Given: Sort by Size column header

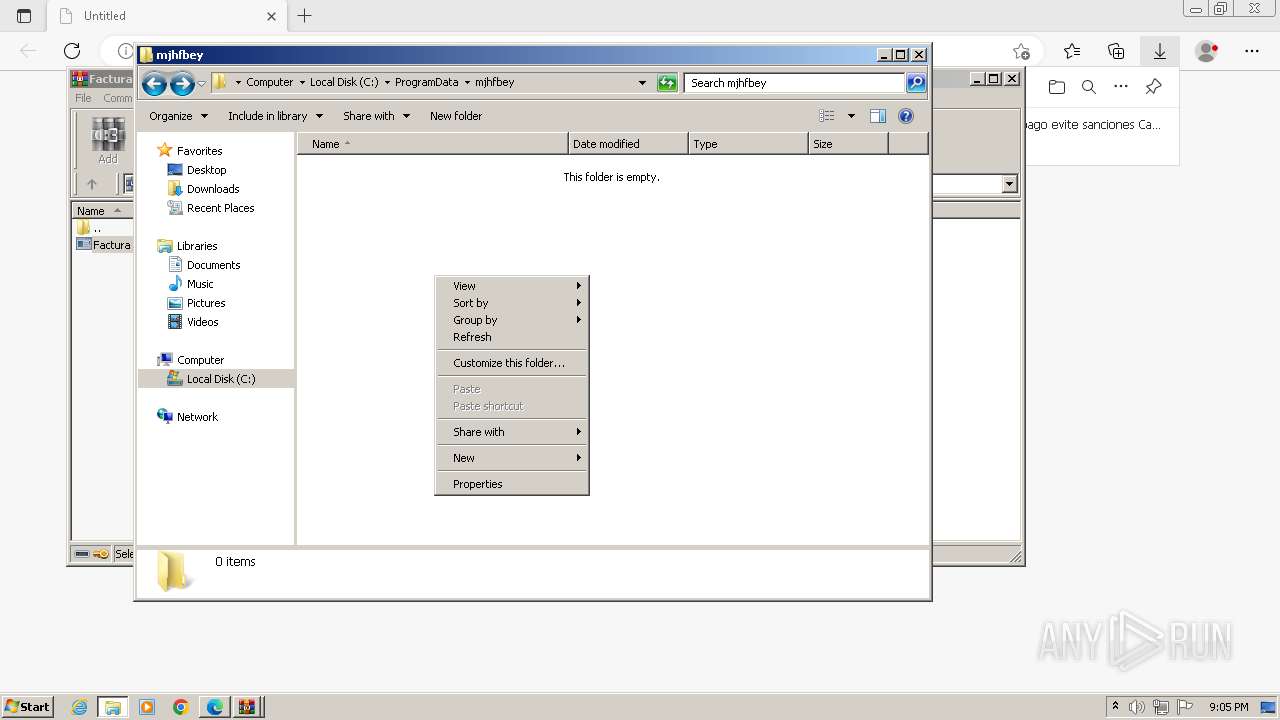Looking at the screenshot, I should 848,144.
